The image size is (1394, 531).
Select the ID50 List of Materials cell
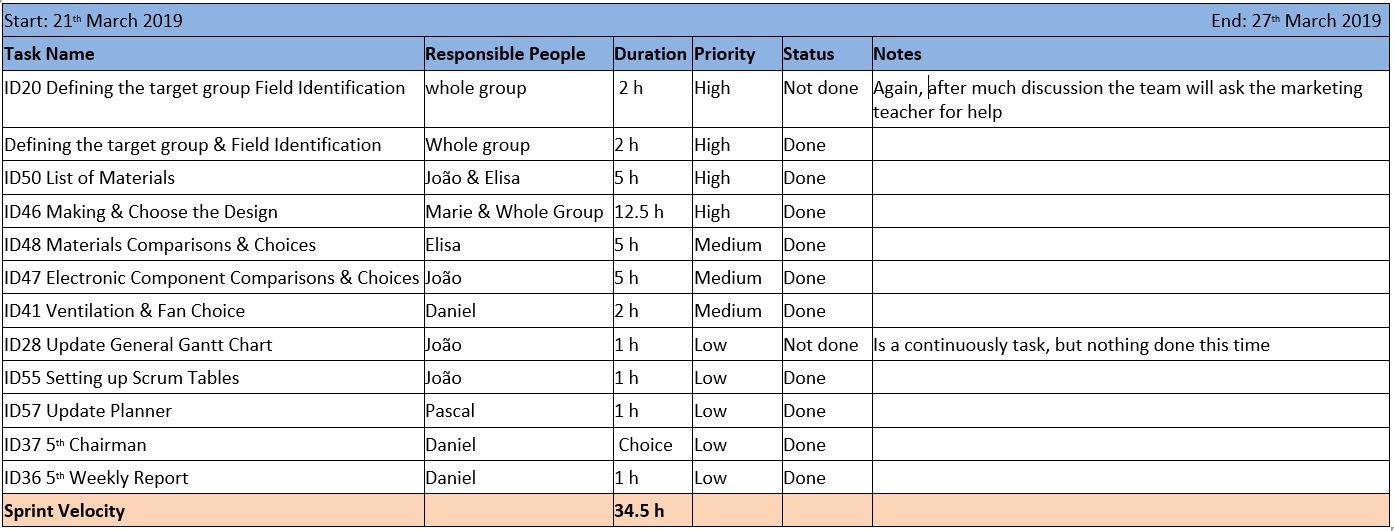pos(90,178)
